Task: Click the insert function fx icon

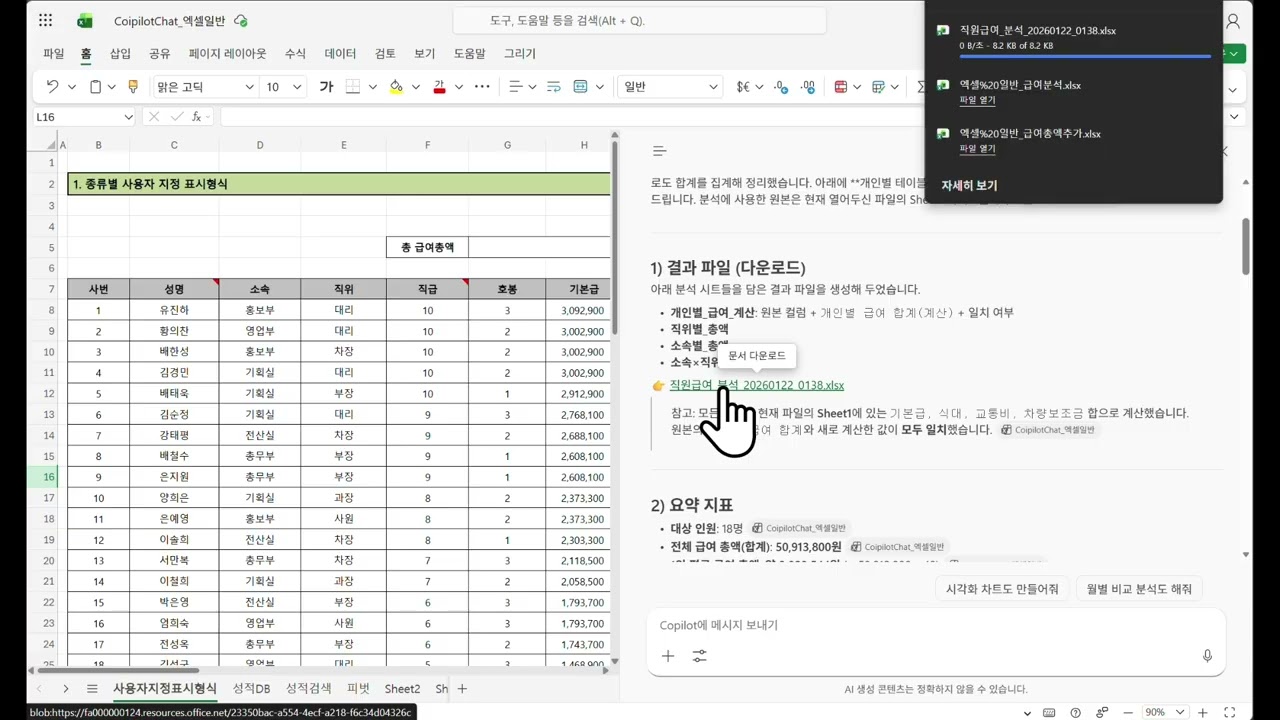Action: tap(197, 117)
